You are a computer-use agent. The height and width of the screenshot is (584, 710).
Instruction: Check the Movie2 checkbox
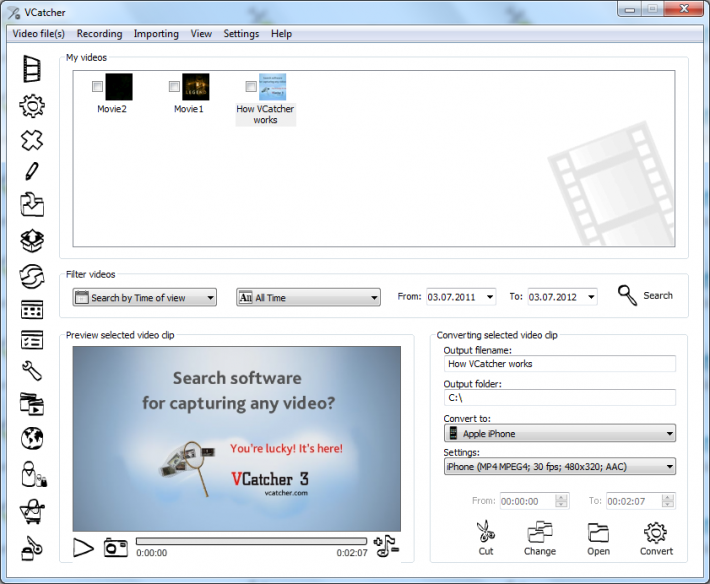click(x=97, y=86)
